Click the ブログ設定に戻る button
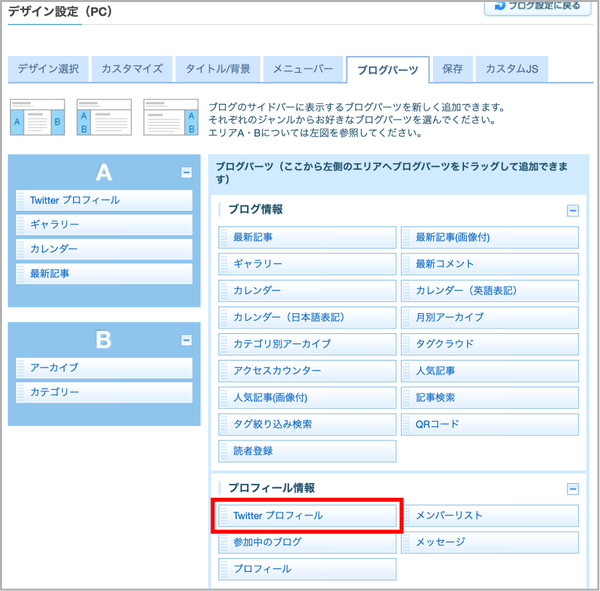Viewport: 600px width, 591px height. click(x=538, y=6)
